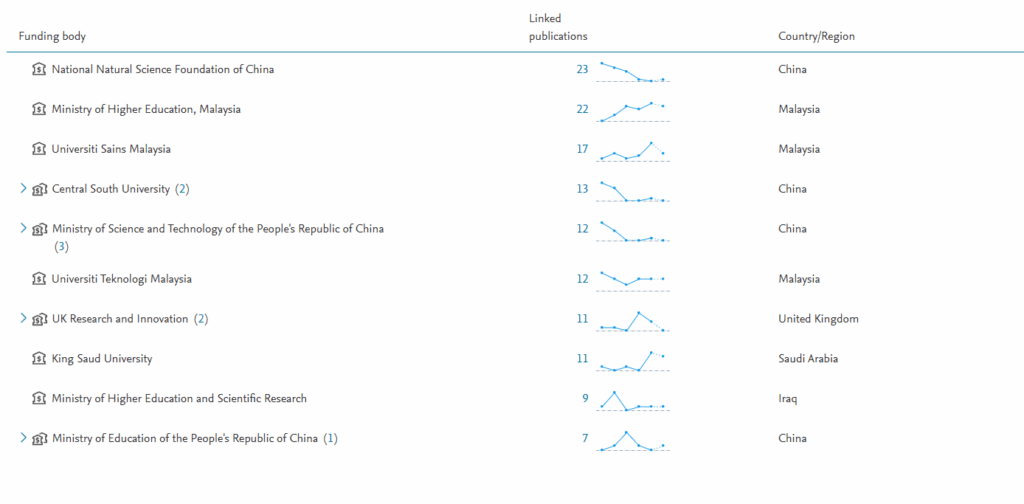Sort by Funding body column header
The image size is (1024, 504).
point(52,36)
